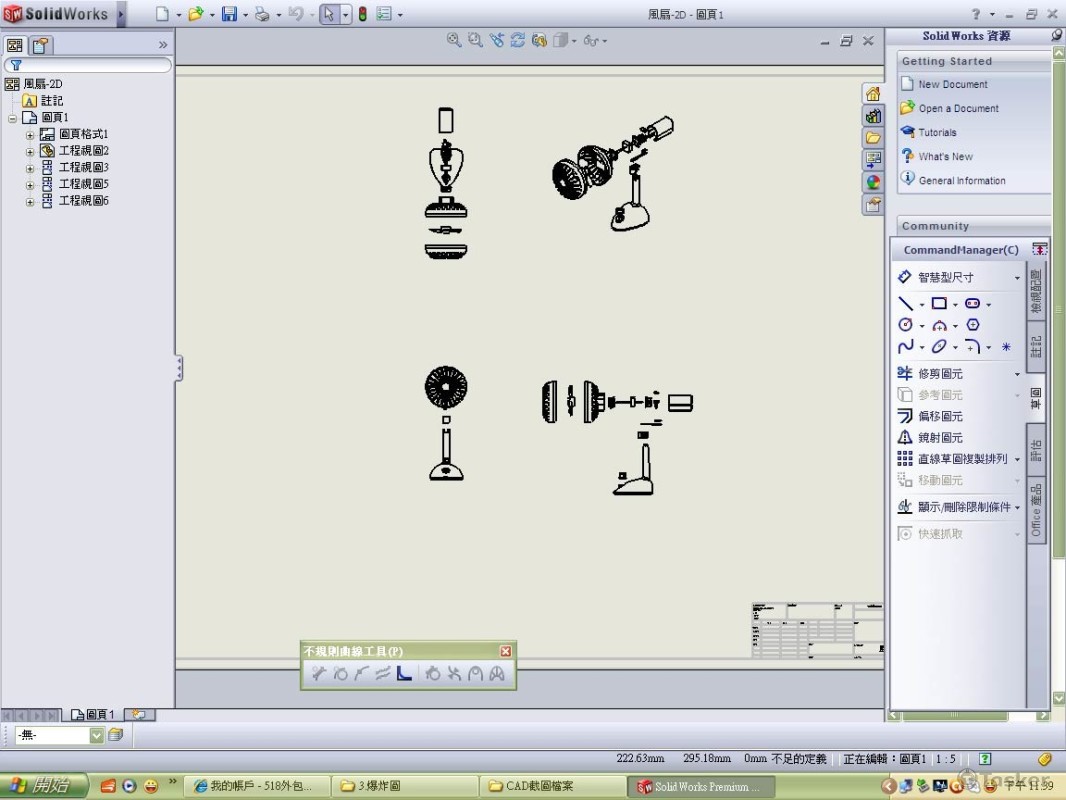Click the Rebuild traffic light icon
Screen dimensions: 1066x800
pyautogui.click(x=362, y=14)
